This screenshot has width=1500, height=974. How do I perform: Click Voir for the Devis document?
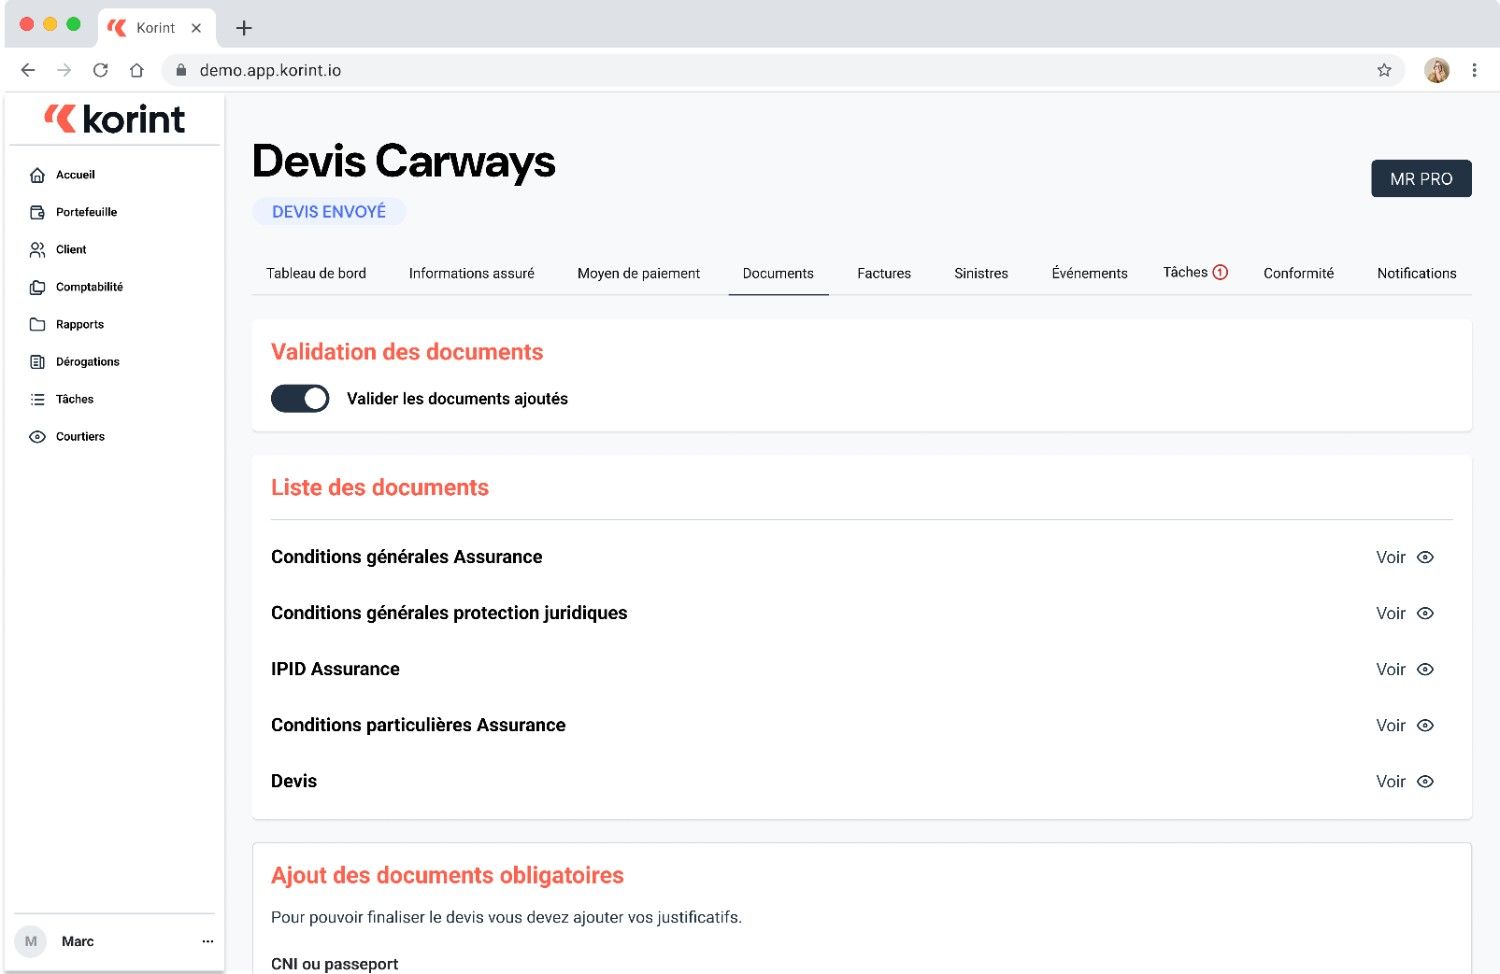coord(1391,781)
